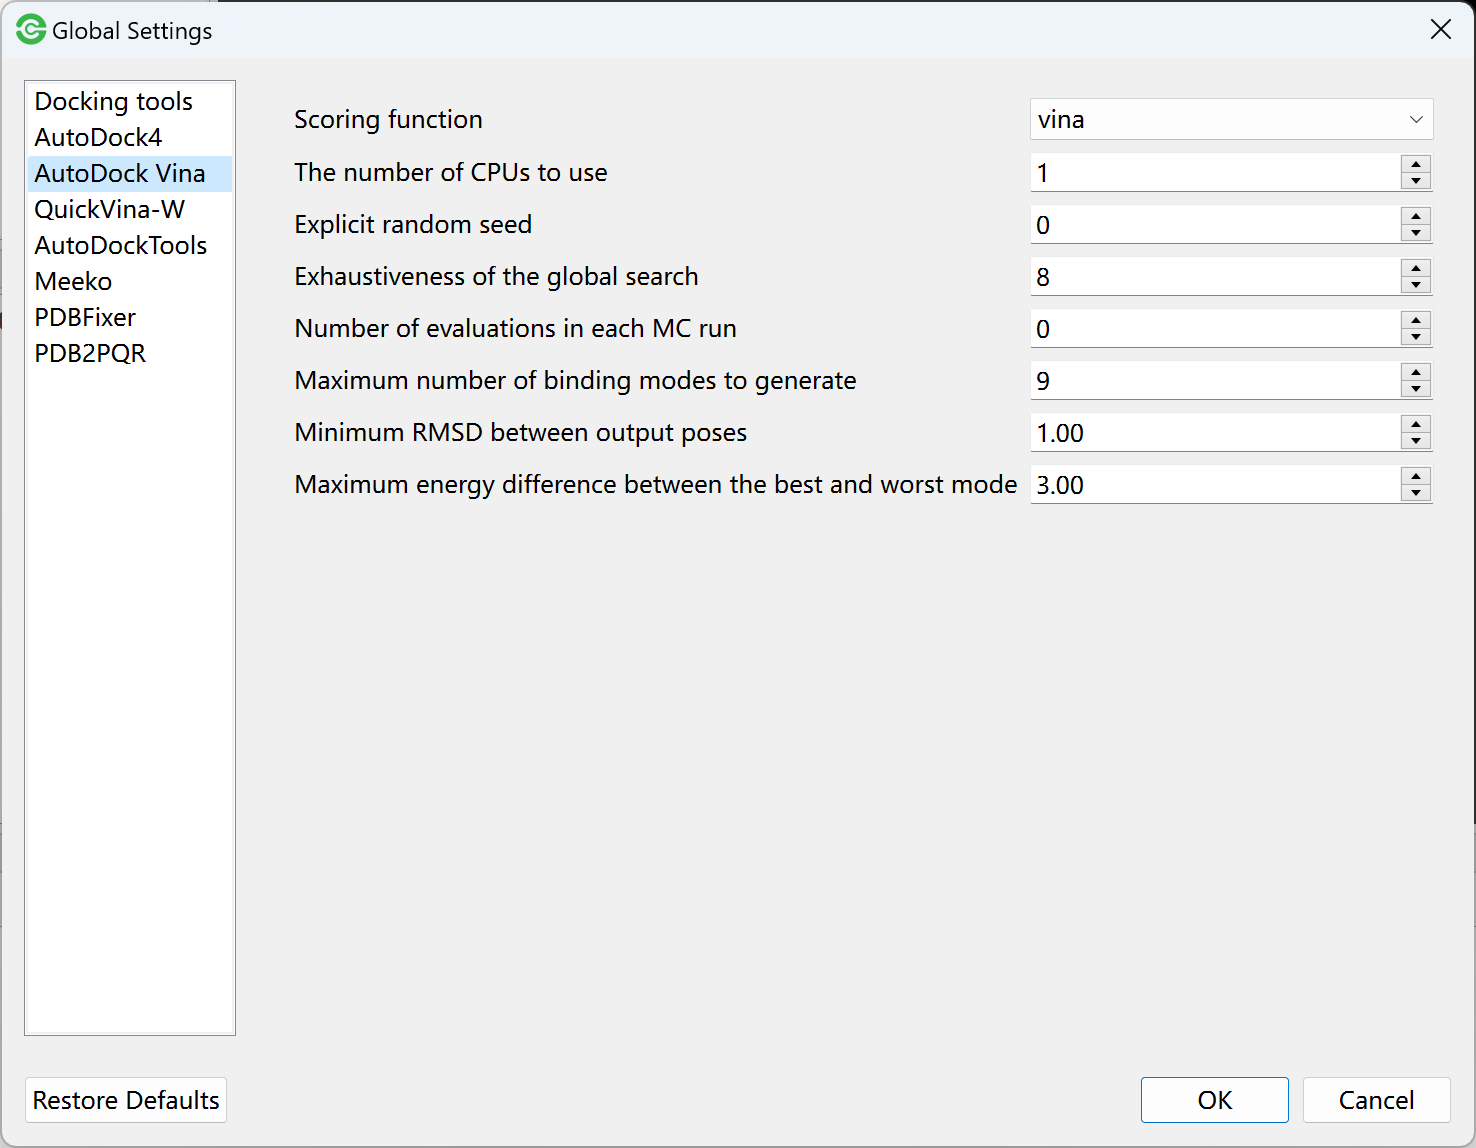Confirm settings with OK button
1476x1148 pixels.
pos(1215,1100)
